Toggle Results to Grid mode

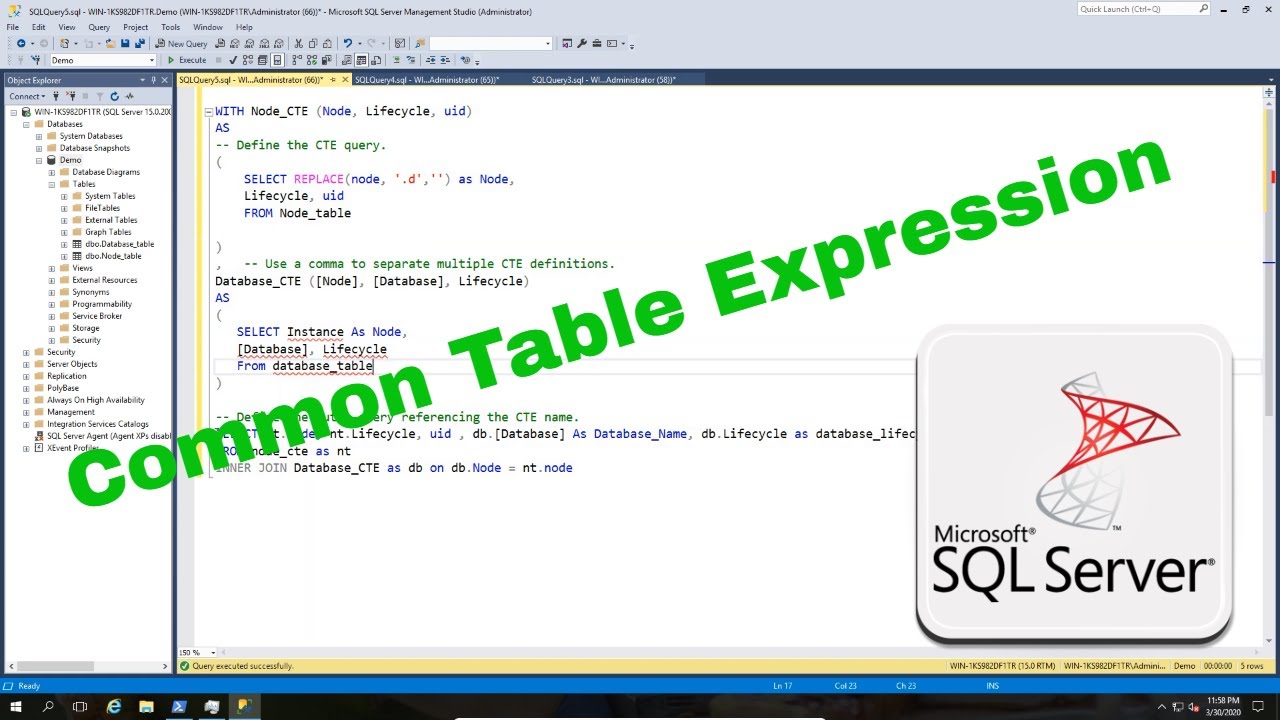(361, 60)
